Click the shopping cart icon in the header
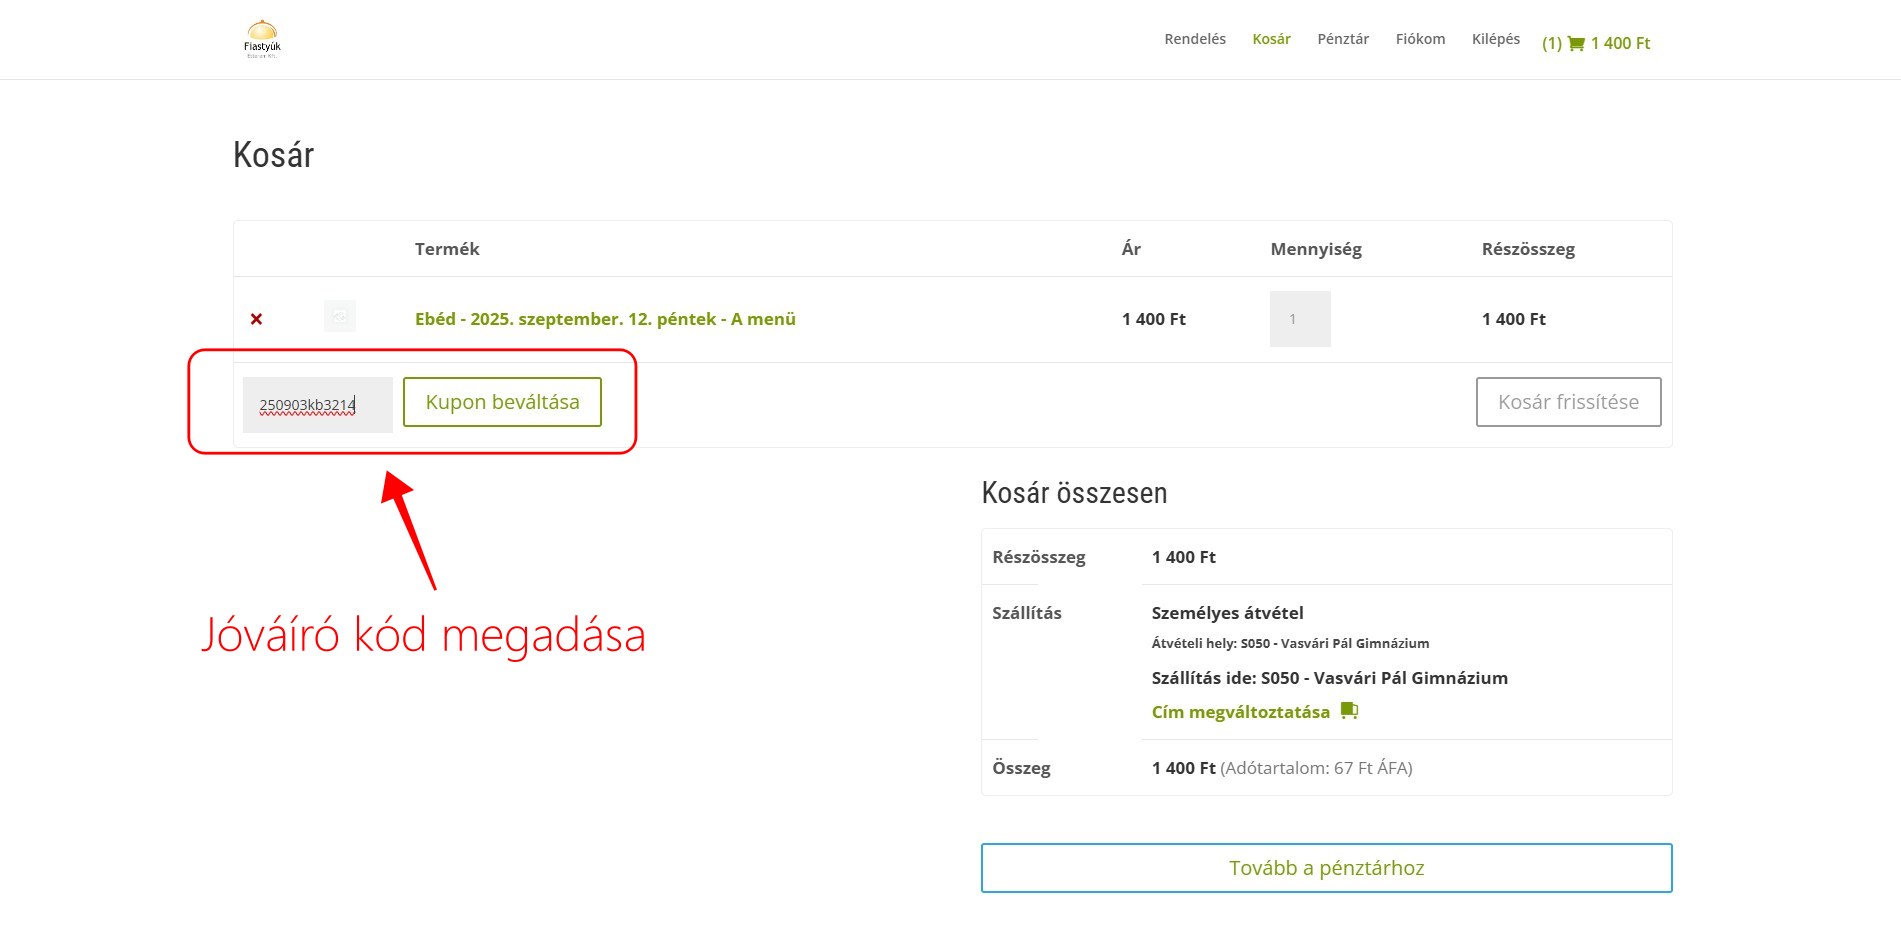 (x=1576, y=44)
